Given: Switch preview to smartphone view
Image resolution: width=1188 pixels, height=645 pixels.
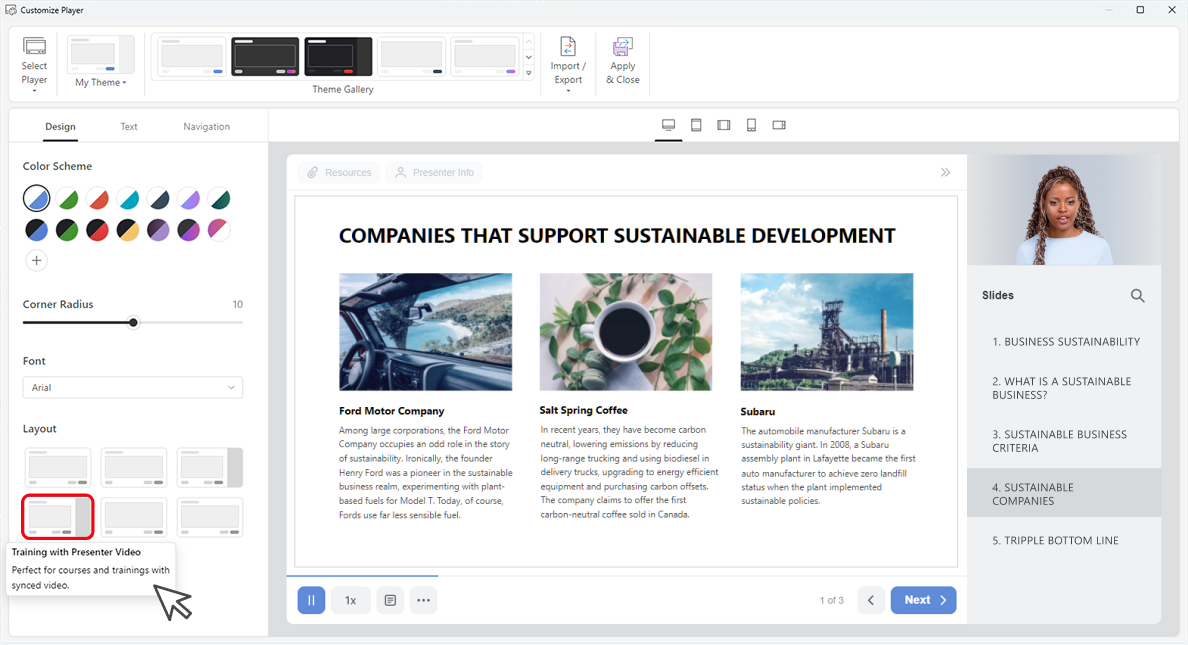Looking at the screenshot, I should pyautogui.click(x=751, y=125).
